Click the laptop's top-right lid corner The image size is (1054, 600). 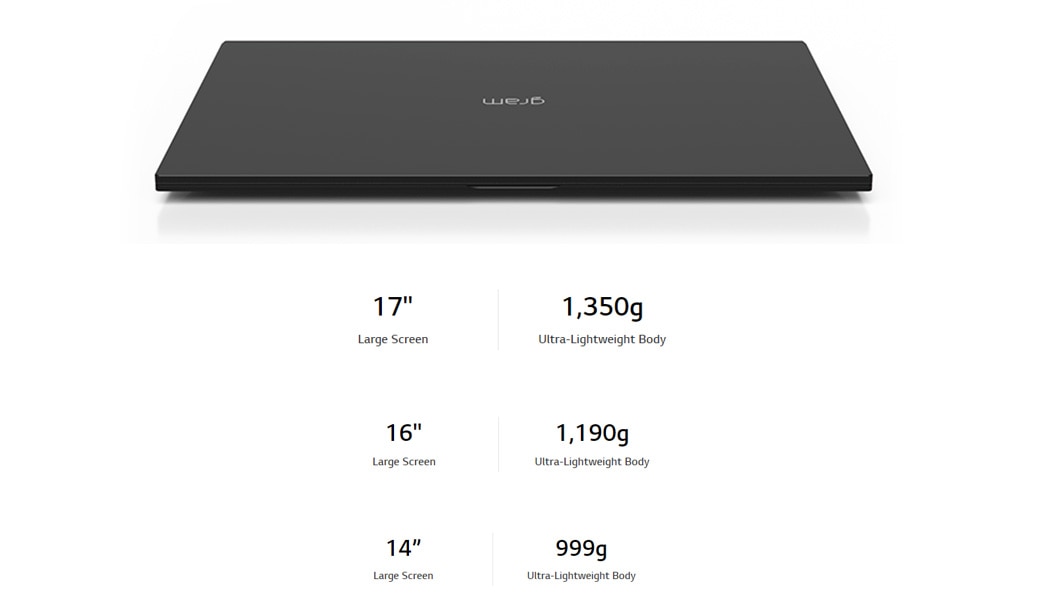tap(801, 44)
